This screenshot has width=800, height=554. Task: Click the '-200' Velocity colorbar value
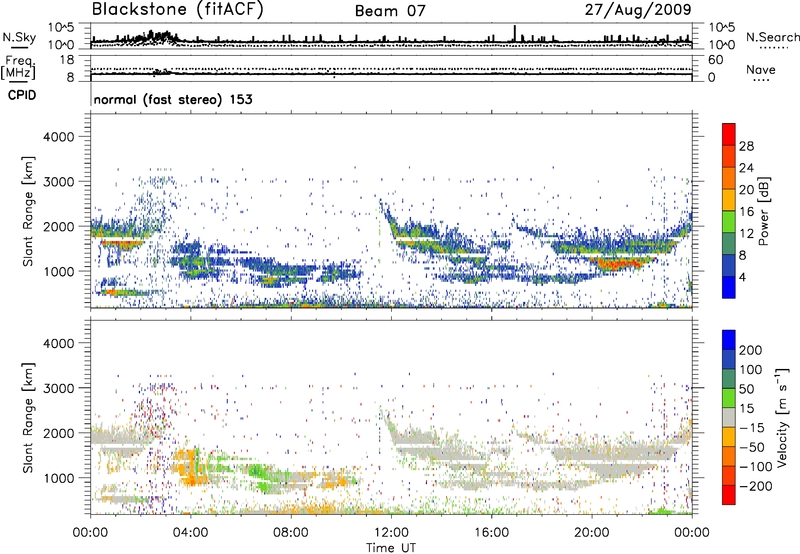[x=756, y=486]
